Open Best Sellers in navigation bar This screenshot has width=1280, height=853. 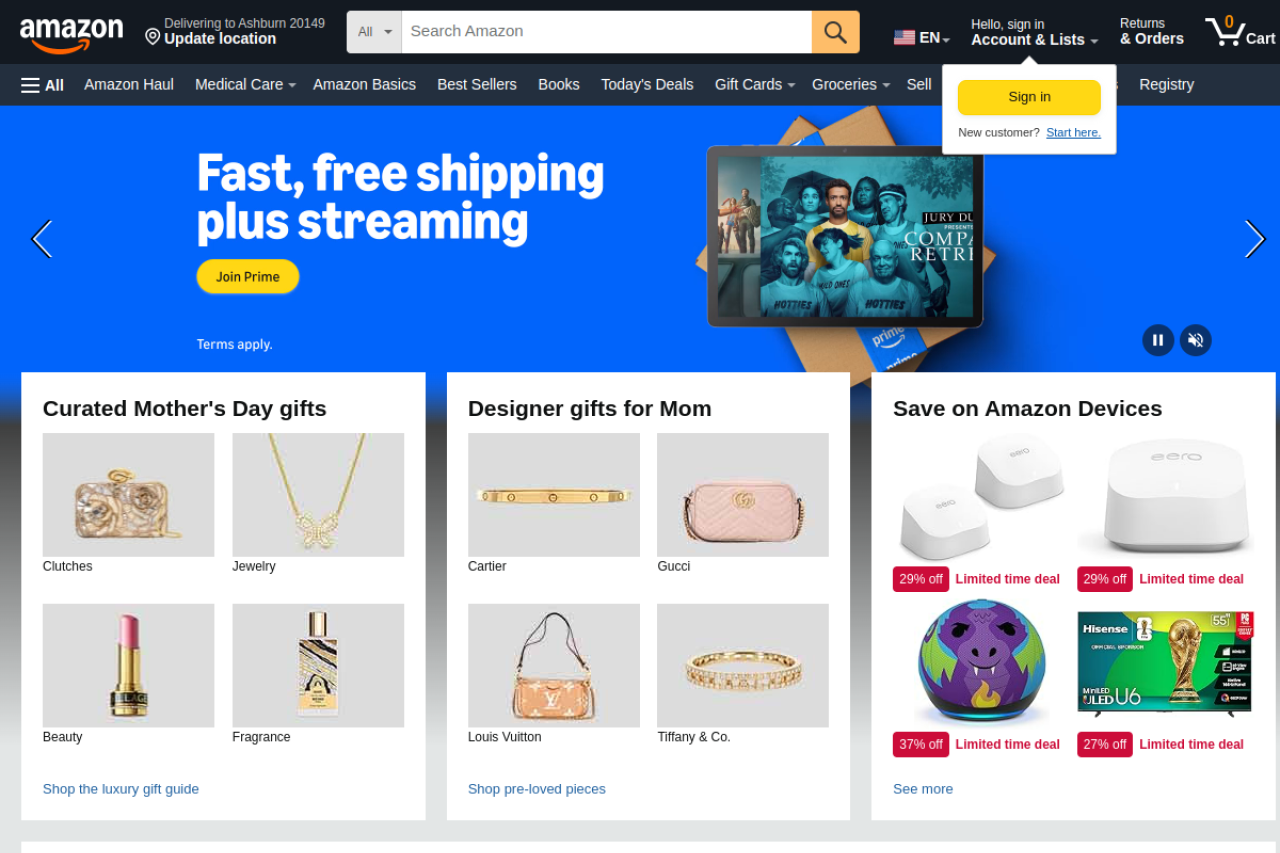477,85
